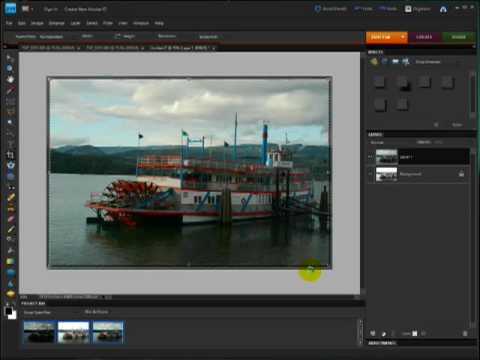Click the Sign In link
Image resolution: width=480 pixels, height=360 pixels.
coord(50,9)
